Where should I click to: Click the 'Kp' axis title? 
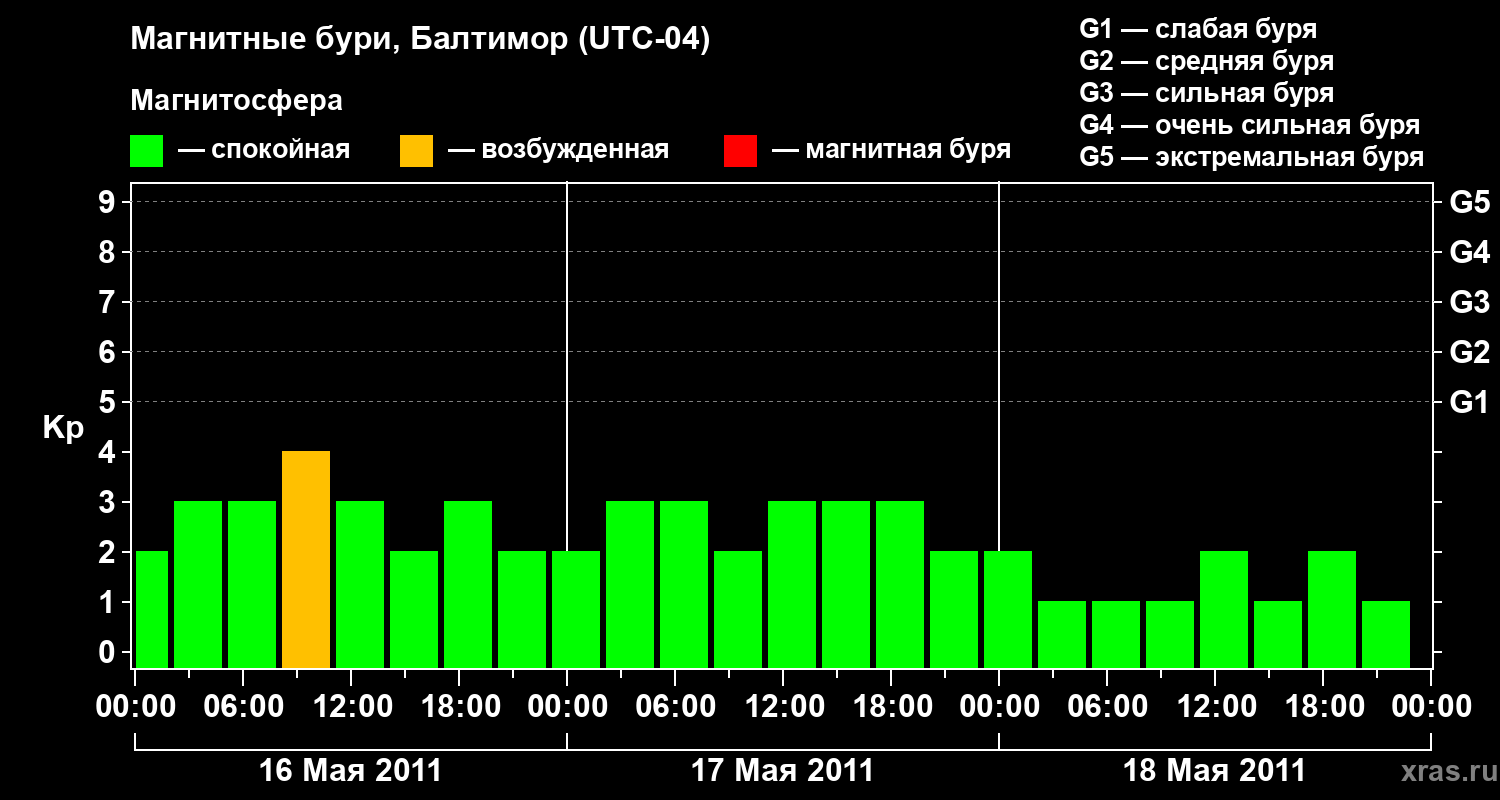click(x=63, y=428)
